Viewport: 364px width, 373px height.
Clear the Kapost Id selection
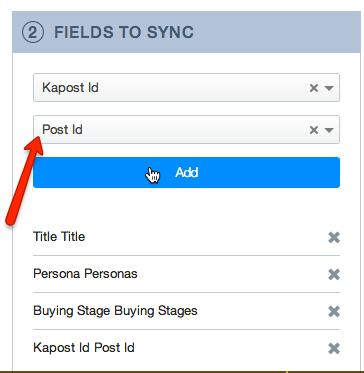click(314, 88)
